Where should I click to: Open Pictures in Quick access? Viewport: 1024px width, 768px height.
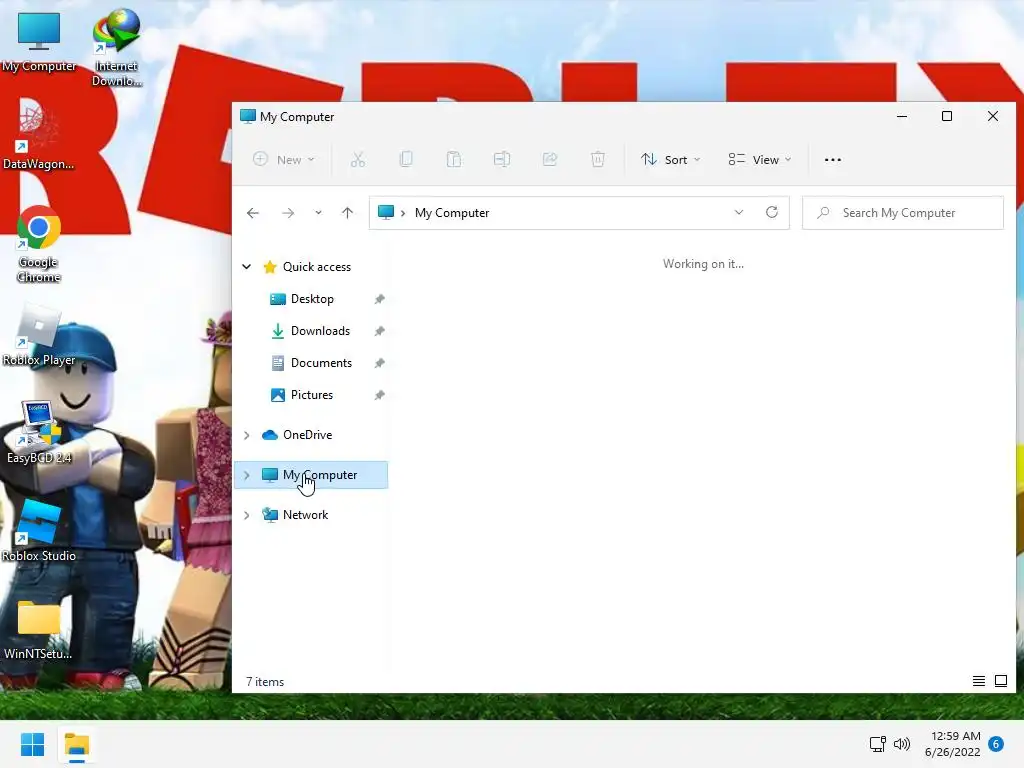pos(312,394)
